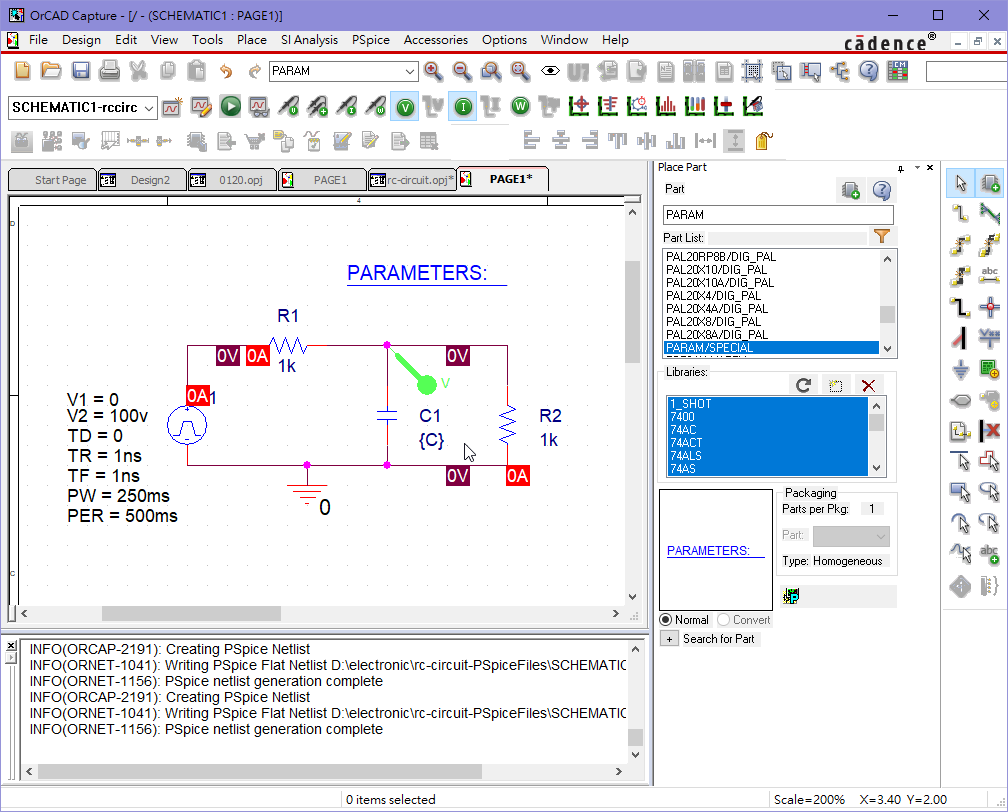Switch to the Design2 tab
The width and height of the screenshot is (1008, 812).
point(142,180)
